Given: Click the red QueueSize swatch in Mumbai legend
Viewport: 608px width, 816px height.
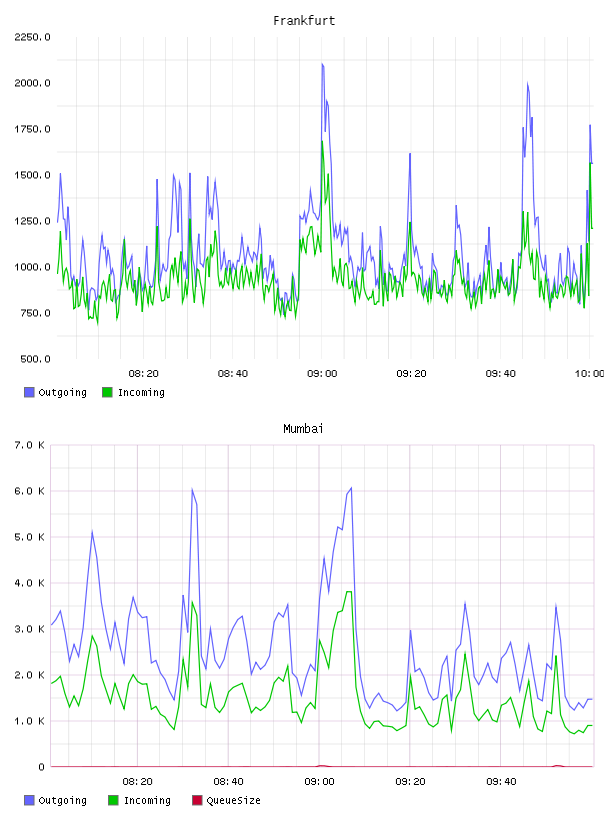Looking at the screenshot, I should click(x=197, y=800).
